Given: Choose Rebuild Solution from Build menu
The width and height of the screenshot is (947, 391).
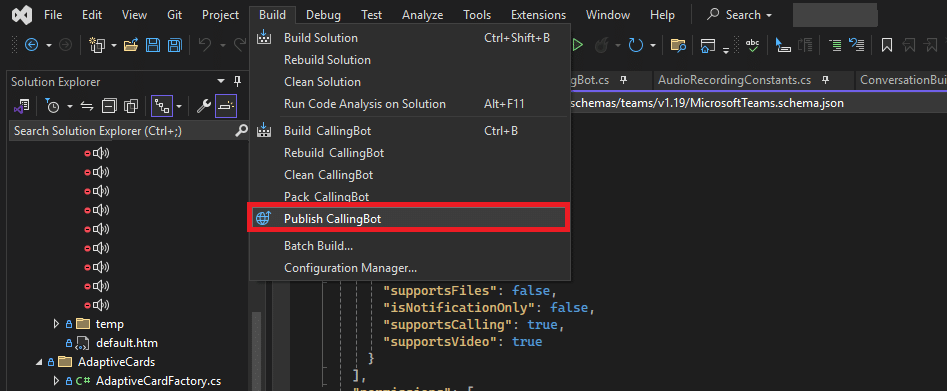Looking at the screenshot, I should (x=410, y=60).
